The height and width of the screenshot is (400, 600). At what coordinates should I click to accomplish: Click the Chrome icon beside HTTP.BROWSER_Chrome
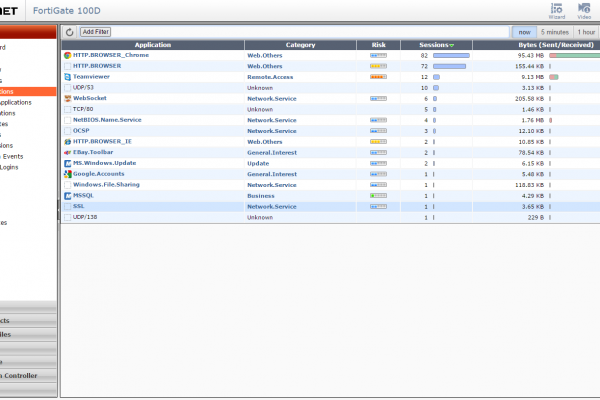pos(68,56)
